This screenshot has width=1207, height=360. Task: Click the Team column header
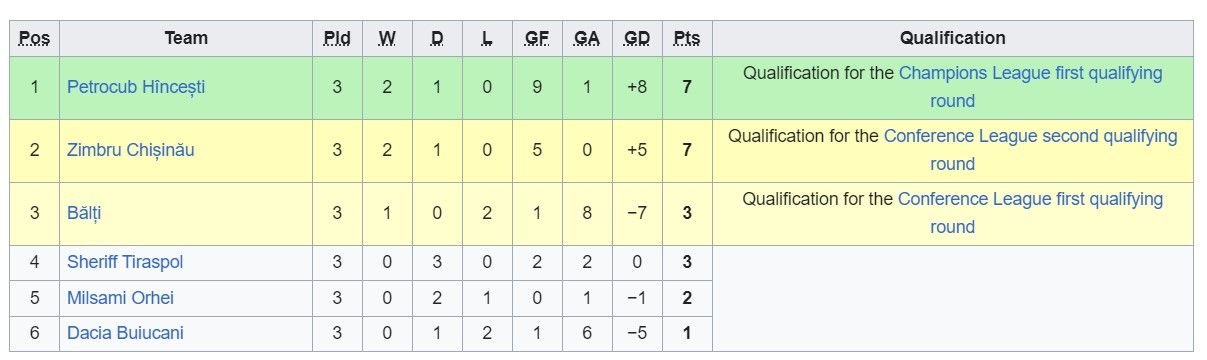click(x=186, y=38)
